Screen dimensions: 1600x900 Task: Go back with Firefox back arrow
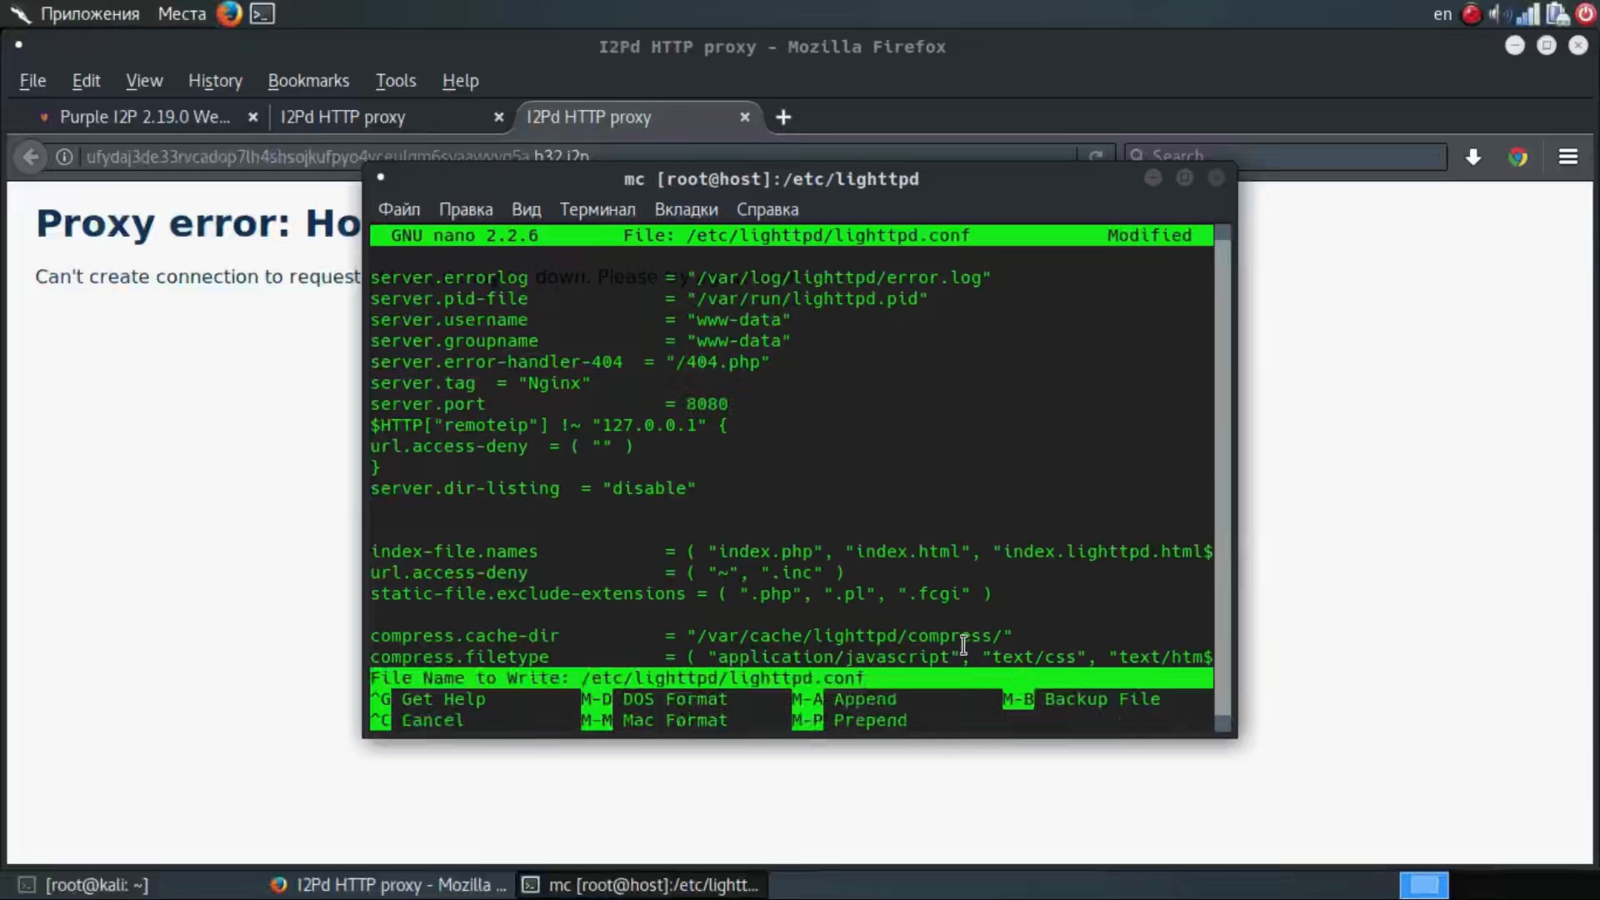coord(31,157)
